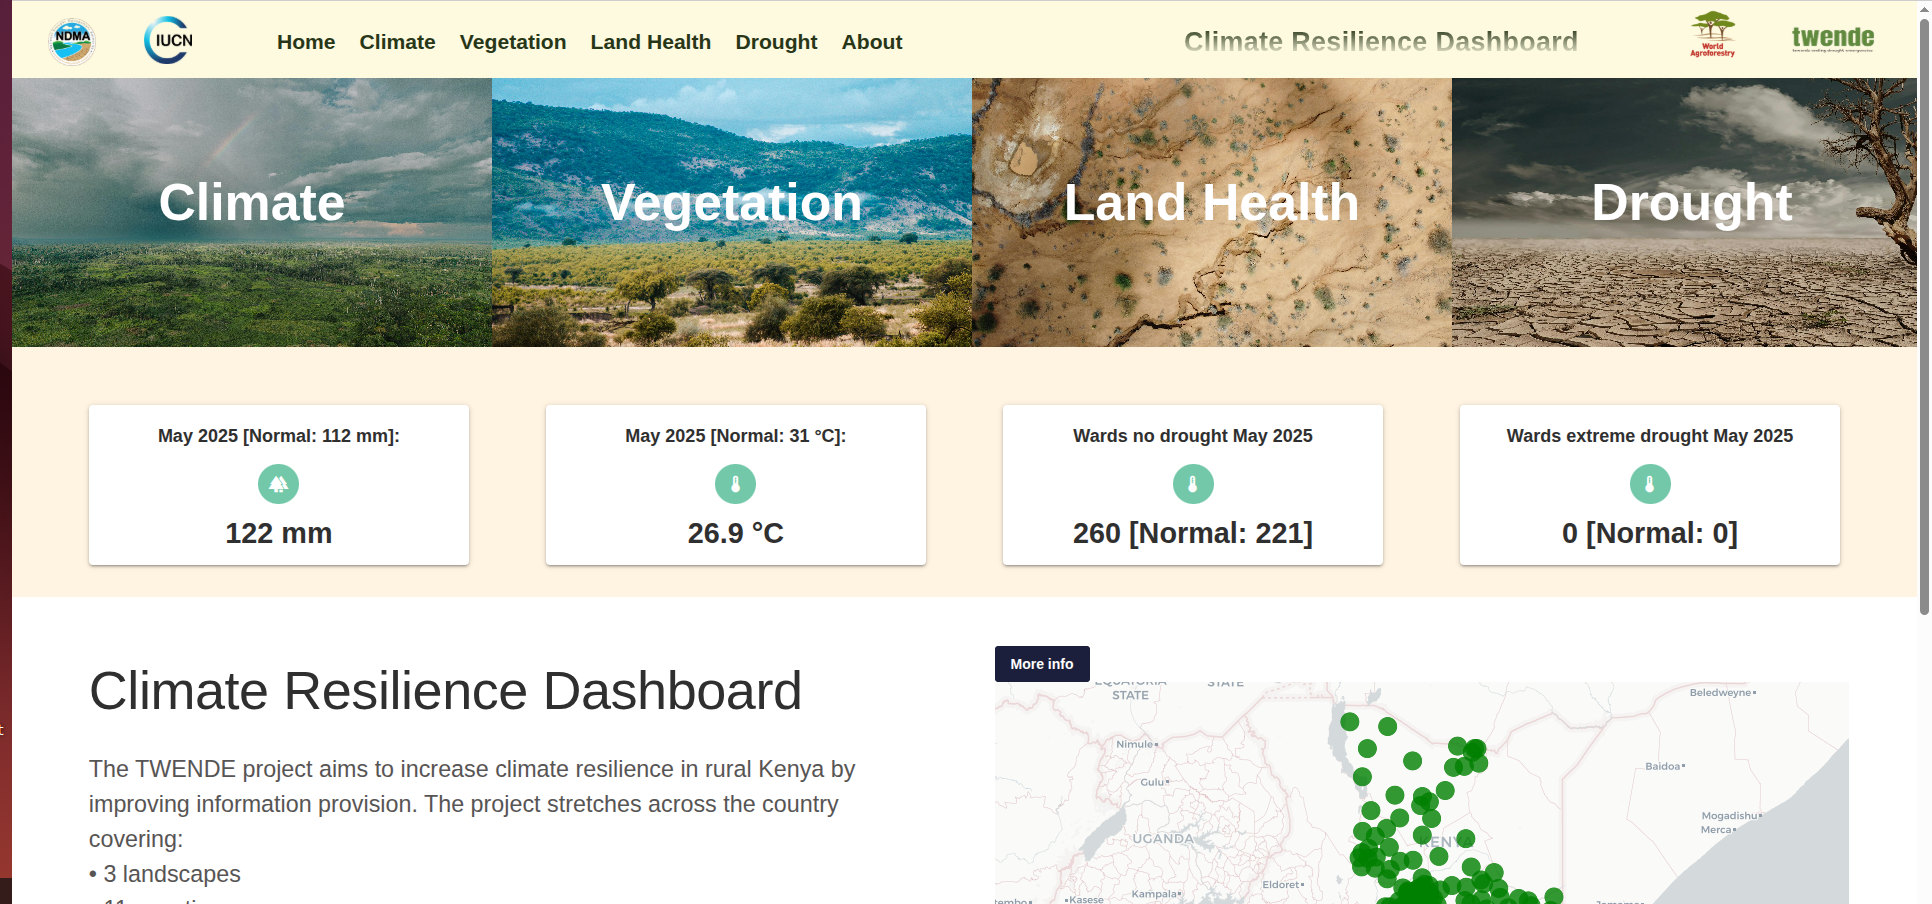Select the 3 landscapes bullet text
The height and width of the screenshot is (904, 1932).
pos(165,874)
